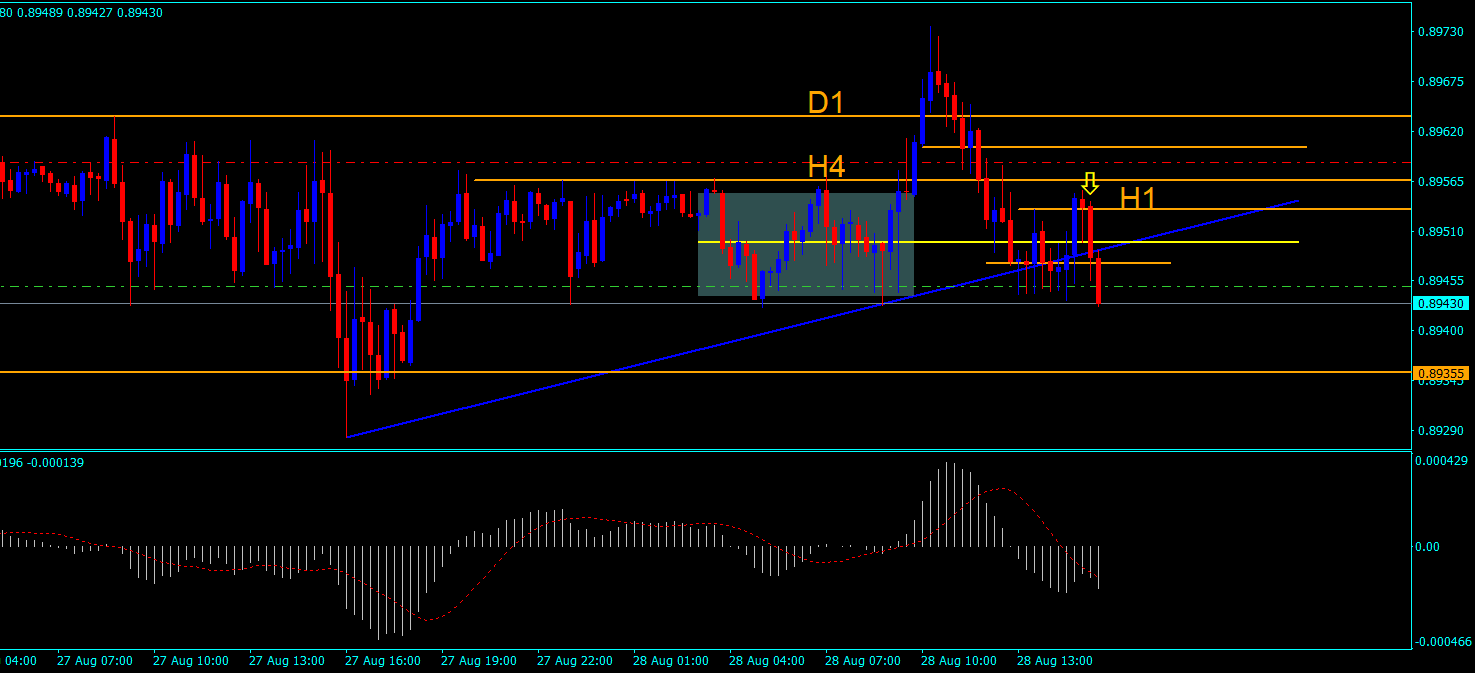1475x673 pixels.
Task: Click the 28 Aug 07:00 time label
Action: [863, 661]
